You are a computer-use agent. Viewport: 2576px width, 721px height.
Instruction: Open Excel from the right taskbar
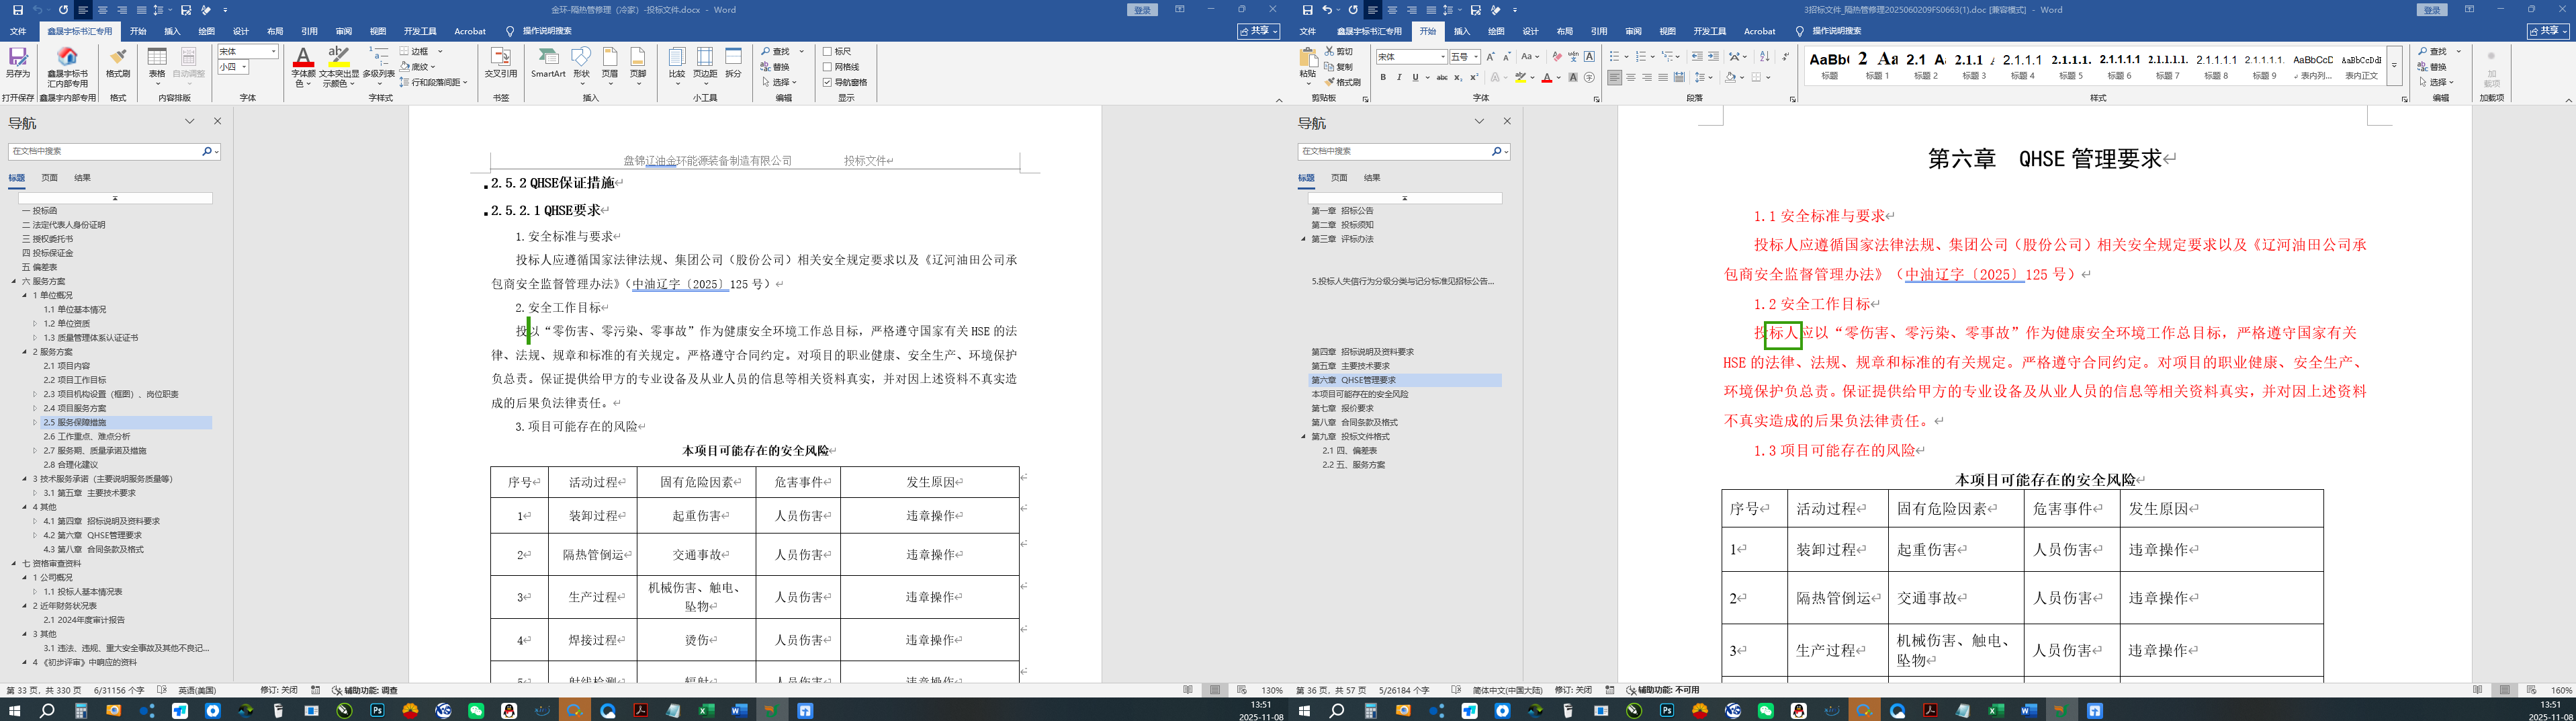tap(1996, 711)
